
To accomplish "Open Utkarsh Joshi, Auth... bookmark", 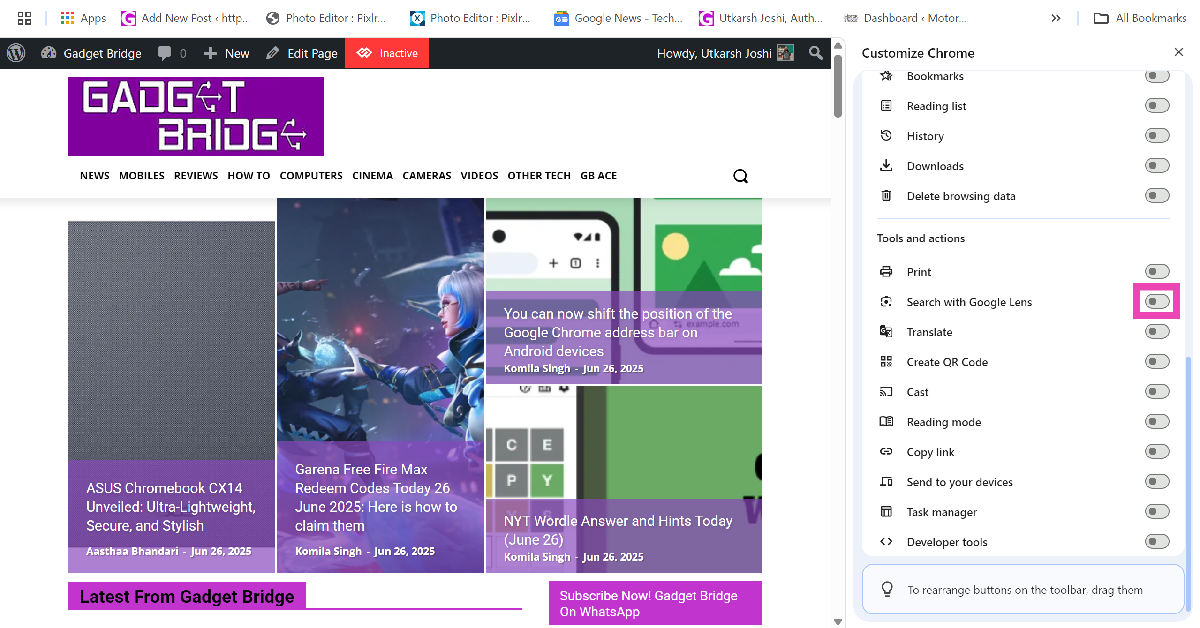I will pyautogui.click(x=763, y=18).
